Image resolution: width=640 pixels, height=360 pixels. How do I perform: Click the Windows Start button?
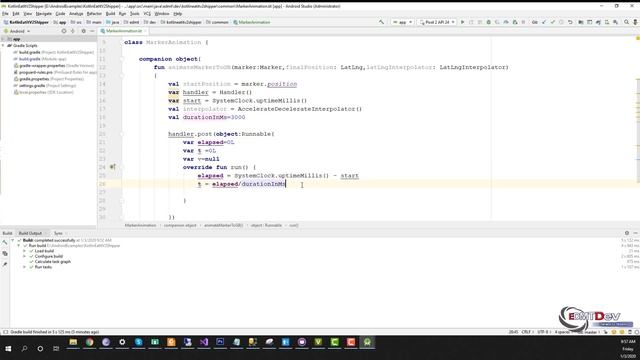(x=8, y=349)
